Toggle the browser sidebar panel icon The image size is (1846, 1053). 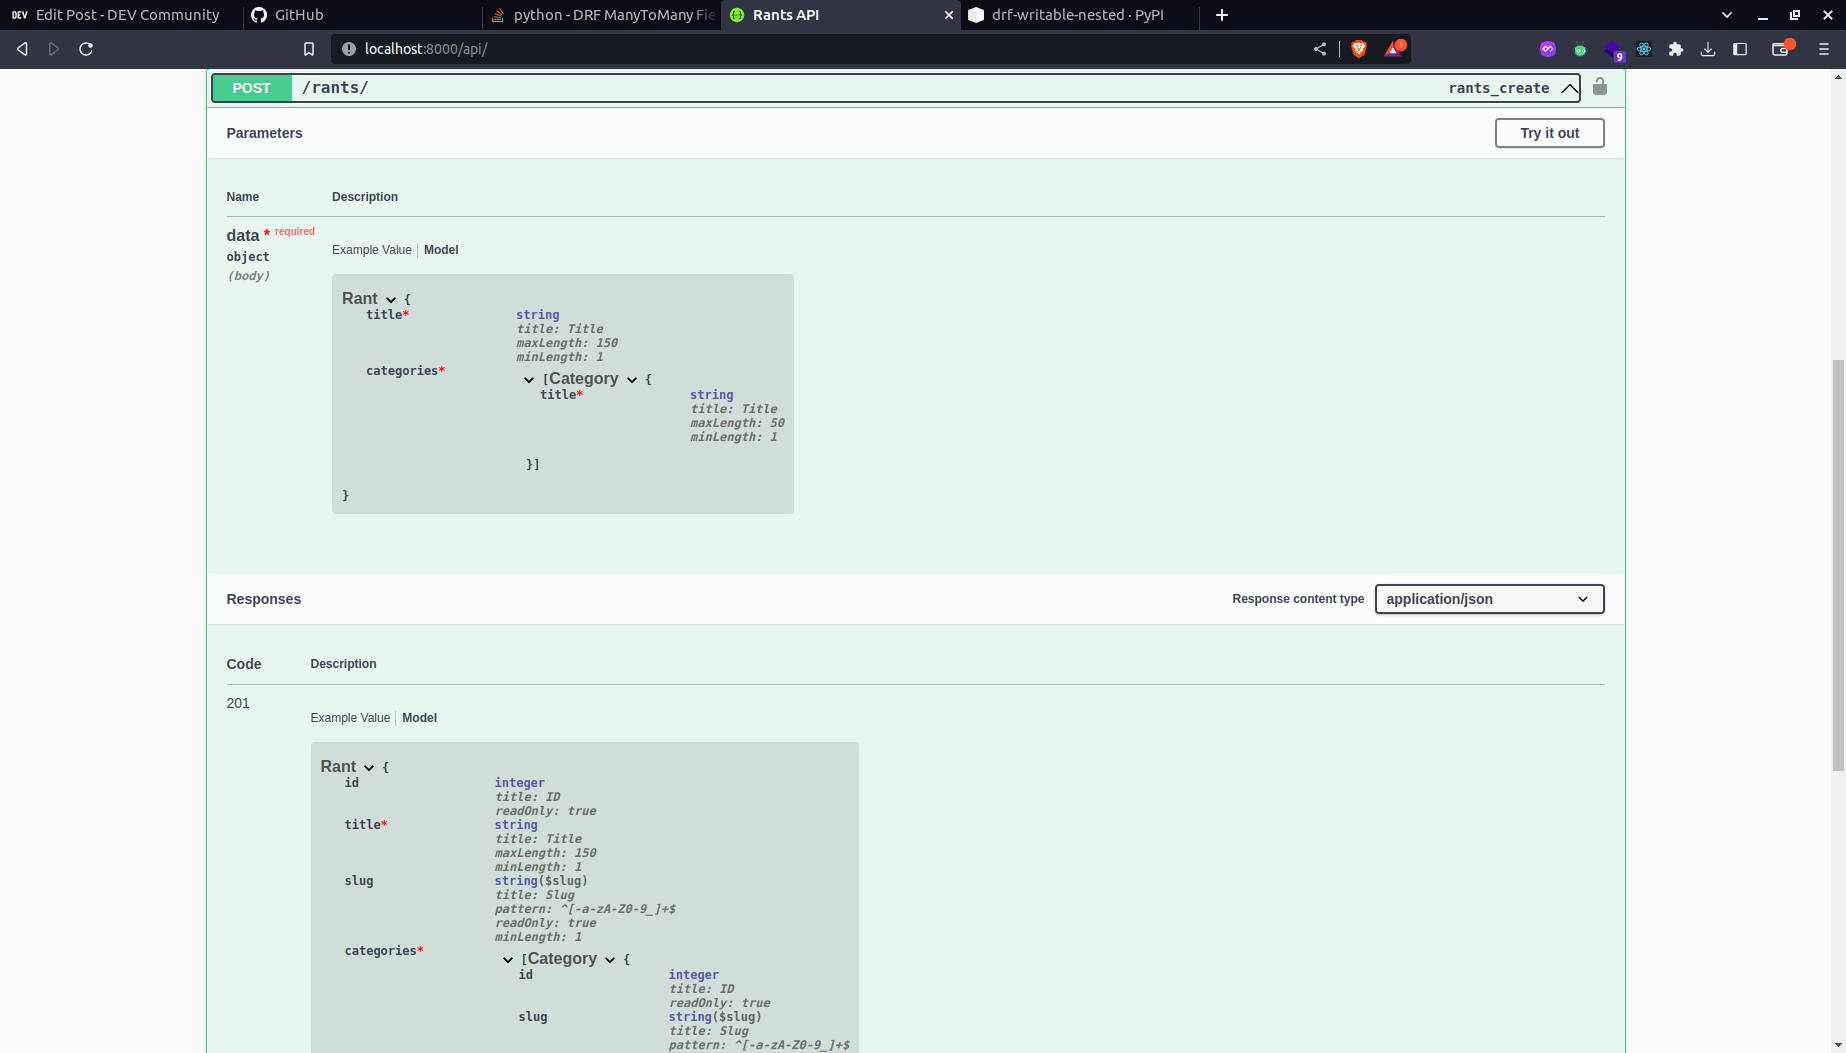1740,48
